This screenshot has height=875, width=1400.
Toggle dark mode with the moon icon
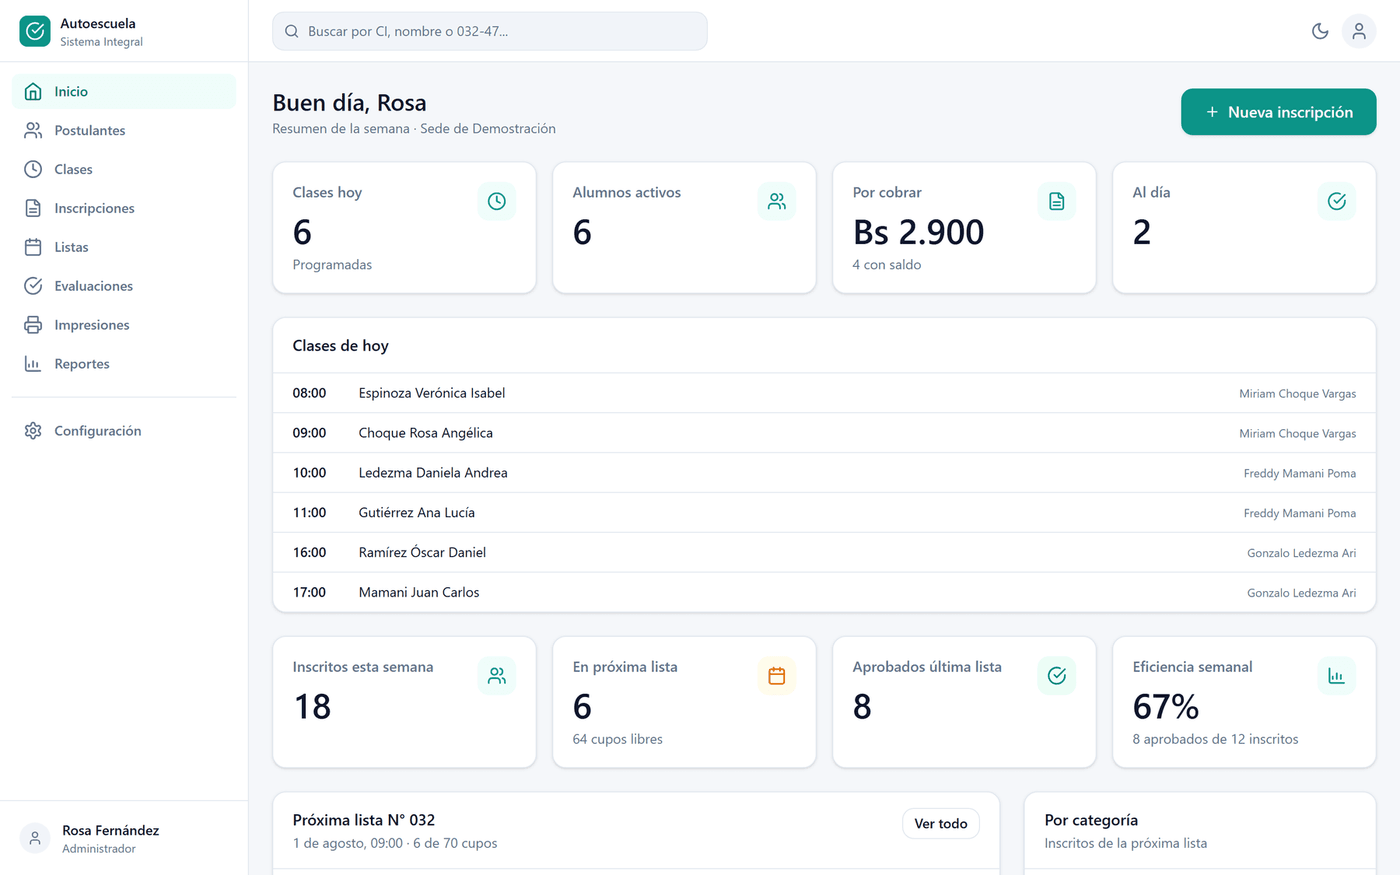[1320, 31]
